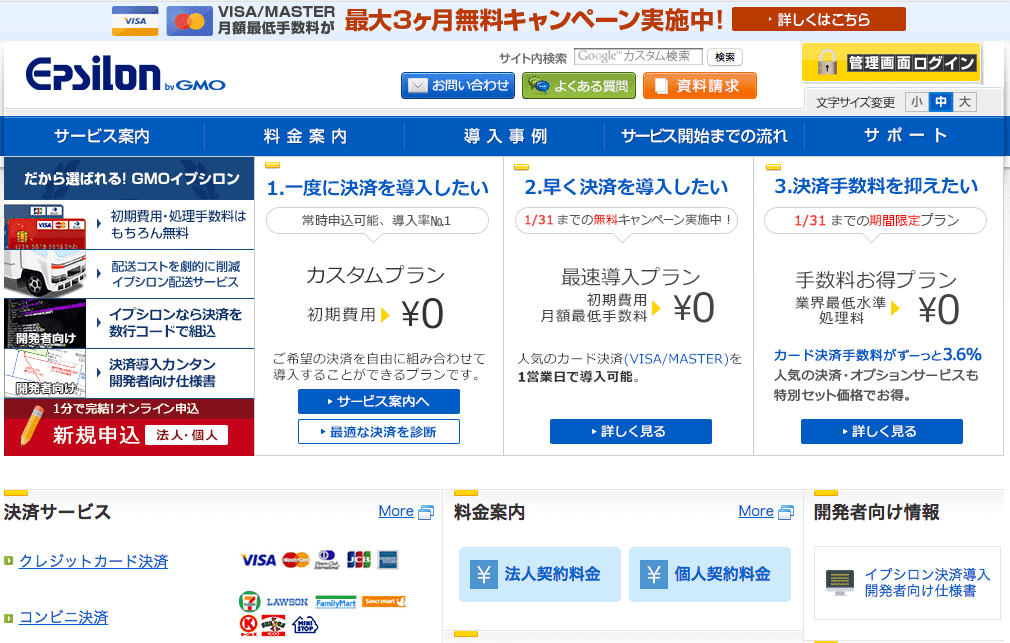The image size is (1010, 643).
Task: Click the new-window icon beside 決済サービス More
Action: (x=426, y=512)
